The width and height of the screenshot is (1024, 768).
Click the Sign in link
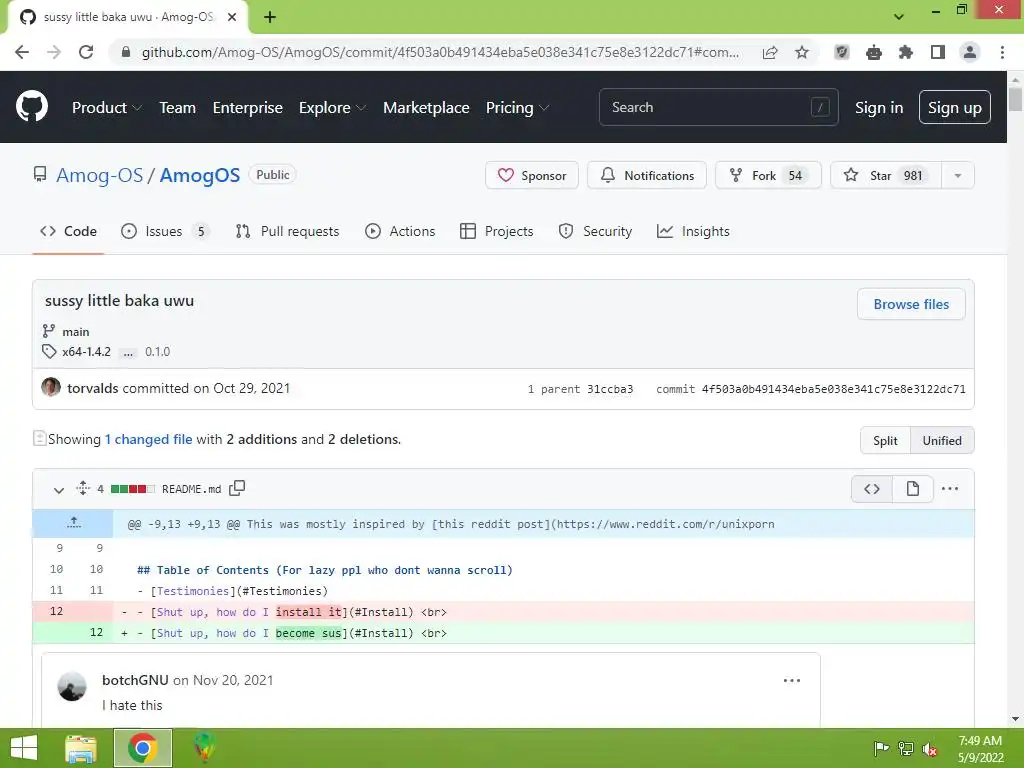879,108
